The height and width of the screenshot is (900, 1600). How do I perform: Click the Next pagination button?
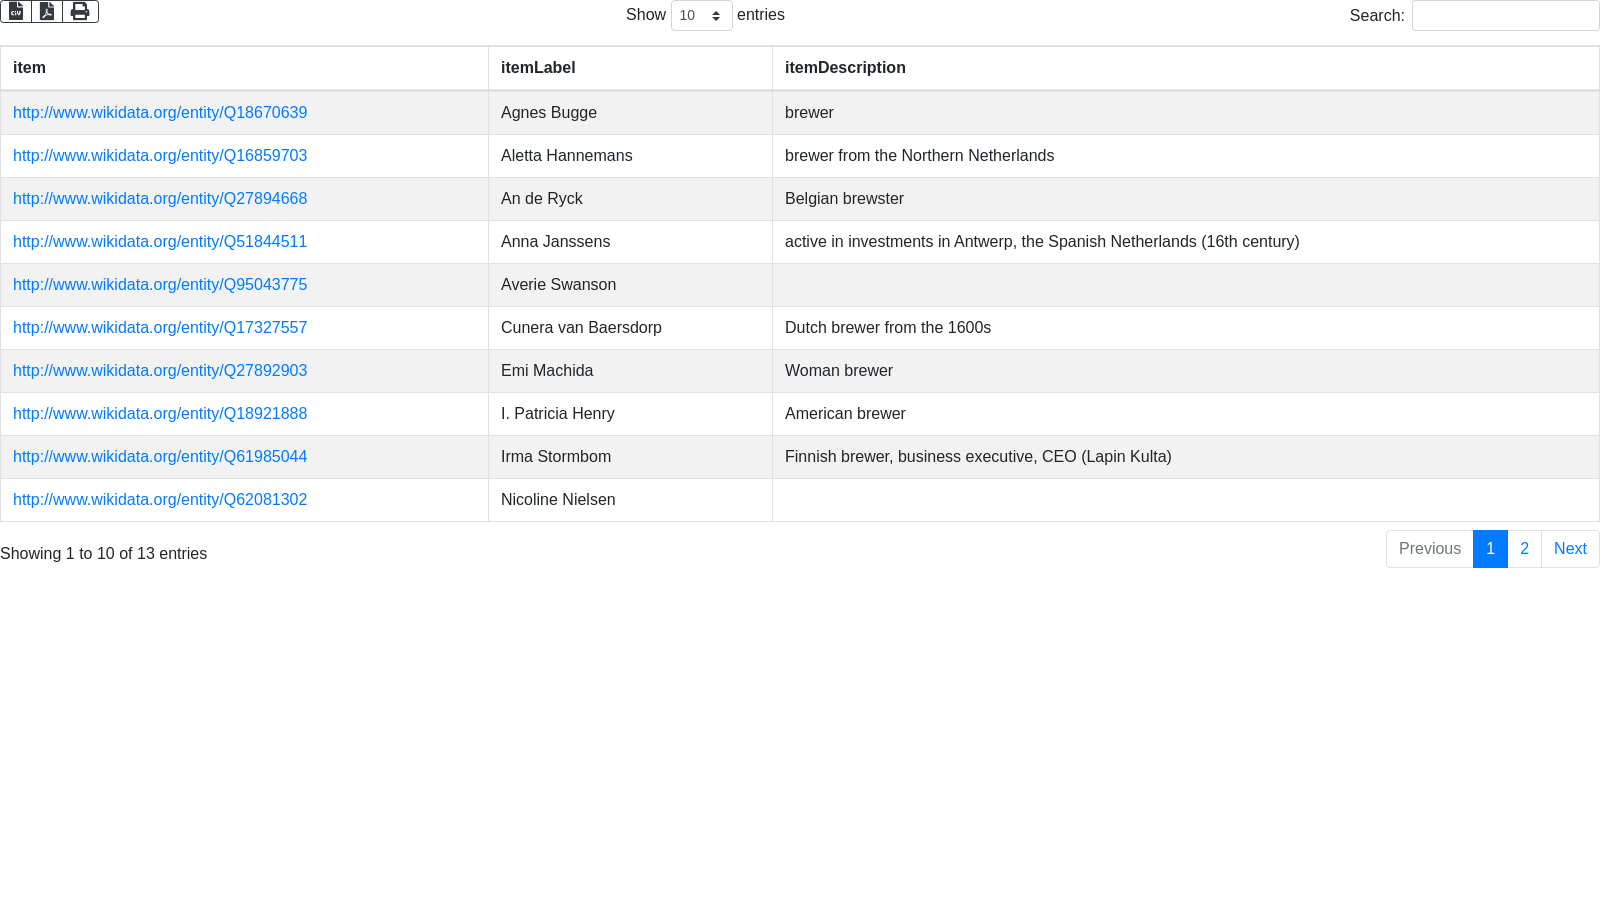(x=1570, y=549)
